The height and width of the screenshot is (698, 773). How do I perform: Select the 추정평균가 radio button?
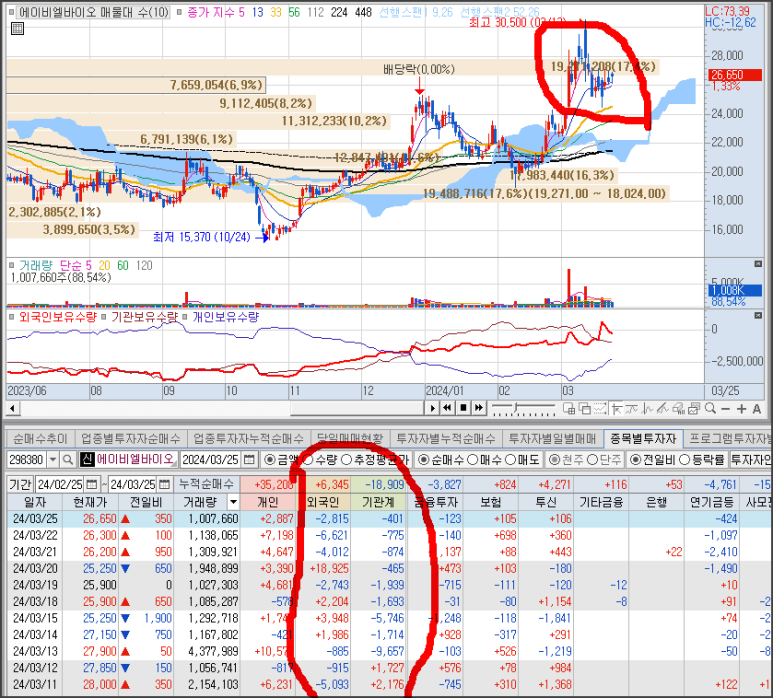point(346,460)
